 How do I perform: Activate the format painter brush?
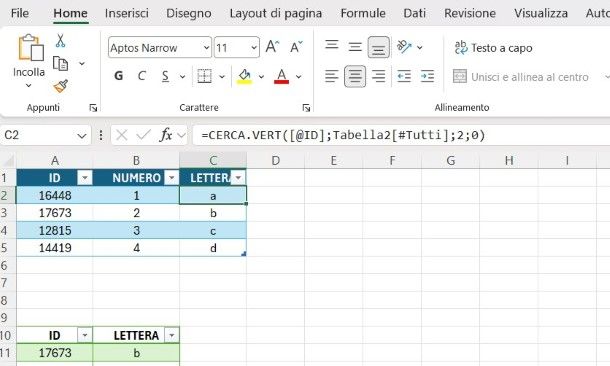pyautogui.click(x=60, y=86)
